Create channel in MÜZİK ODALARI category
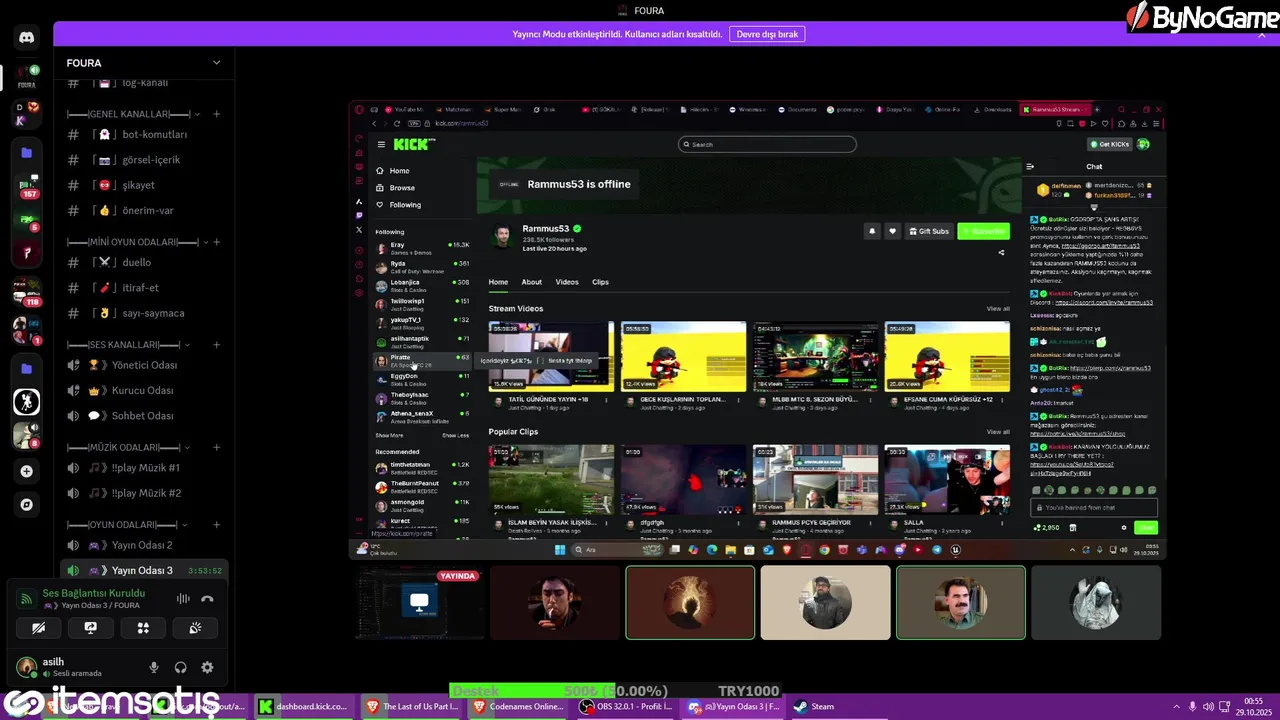Image resolution: width=1280 pixels, height=720 pixels. [x=216, y=447]
